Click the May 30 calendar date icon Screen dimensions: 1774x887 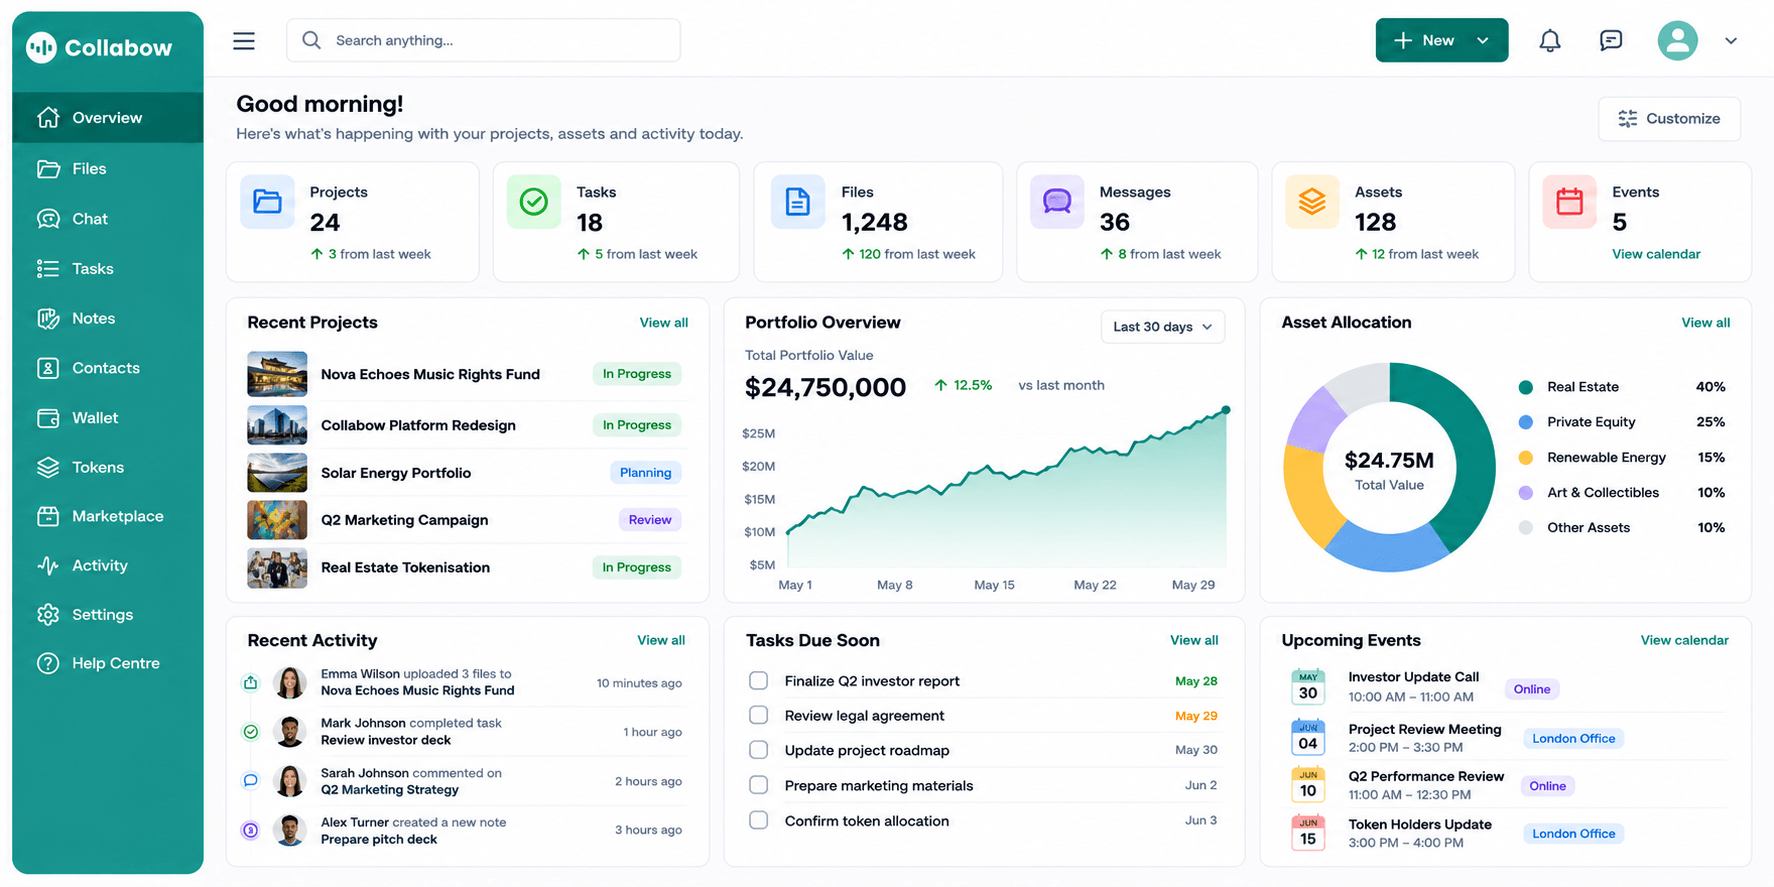1308,687
